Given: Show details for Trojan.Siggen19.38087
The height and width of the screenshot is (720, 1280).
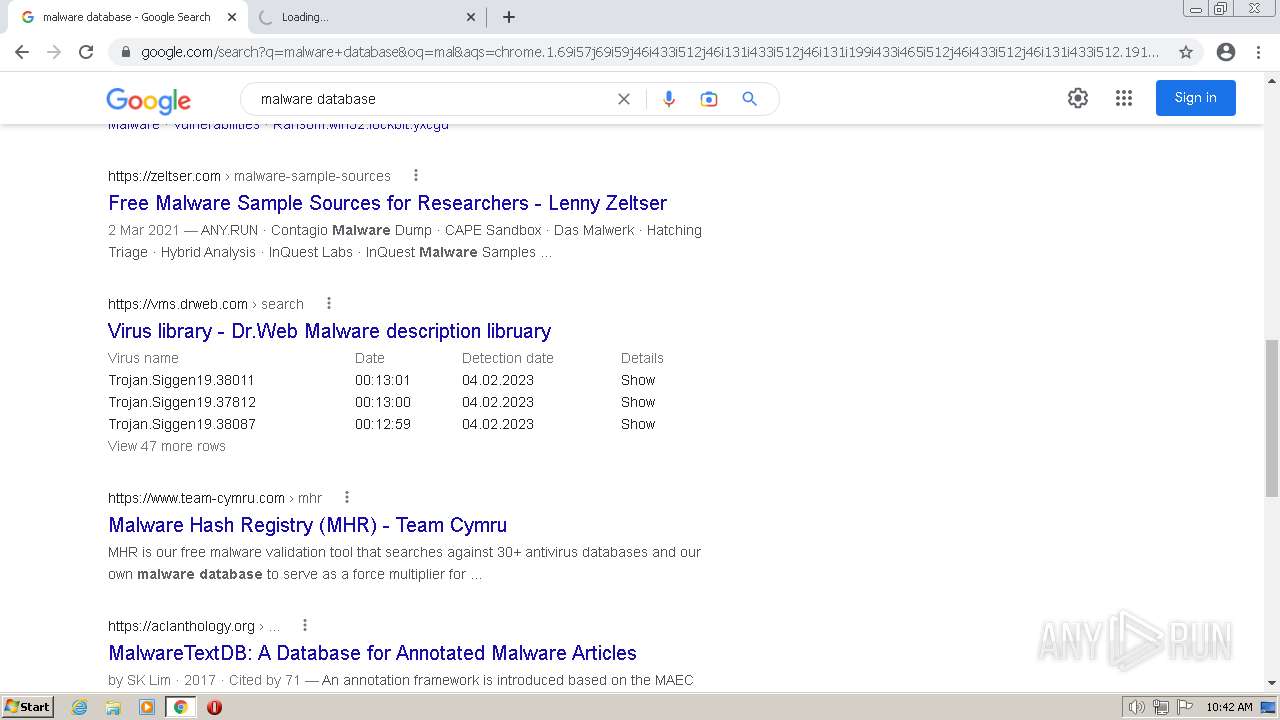Looking at the screenshot, I should [638, 424].
